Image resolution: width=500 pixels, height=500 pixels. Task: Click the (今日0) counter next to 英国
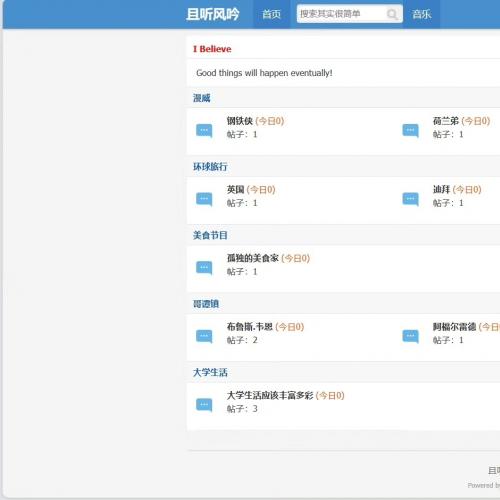[261, 189]
